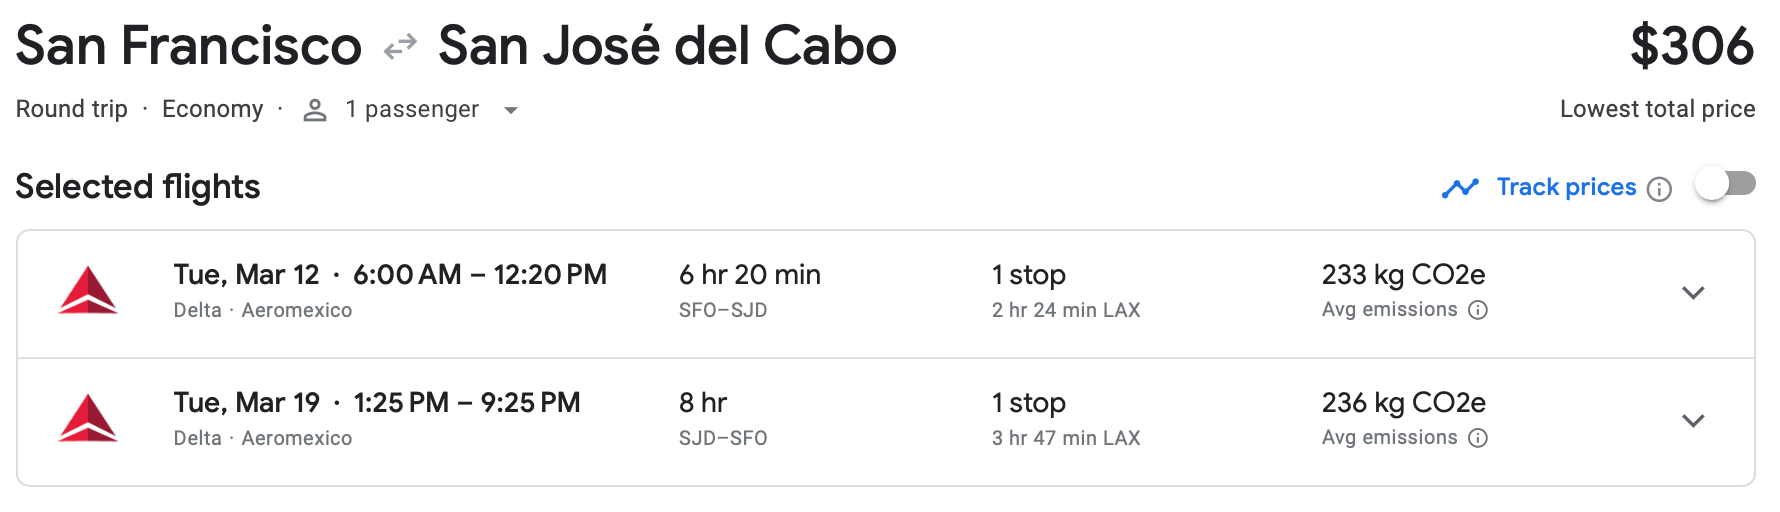Click the Track prices link

click(1566, 187)
